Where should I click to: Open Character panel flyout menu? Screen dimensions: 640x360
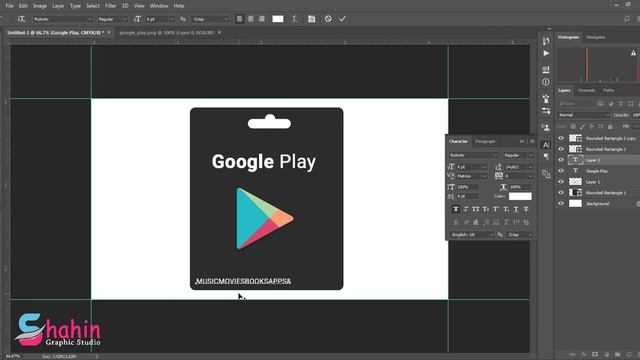pyautogui.click(x=532, y=141)
